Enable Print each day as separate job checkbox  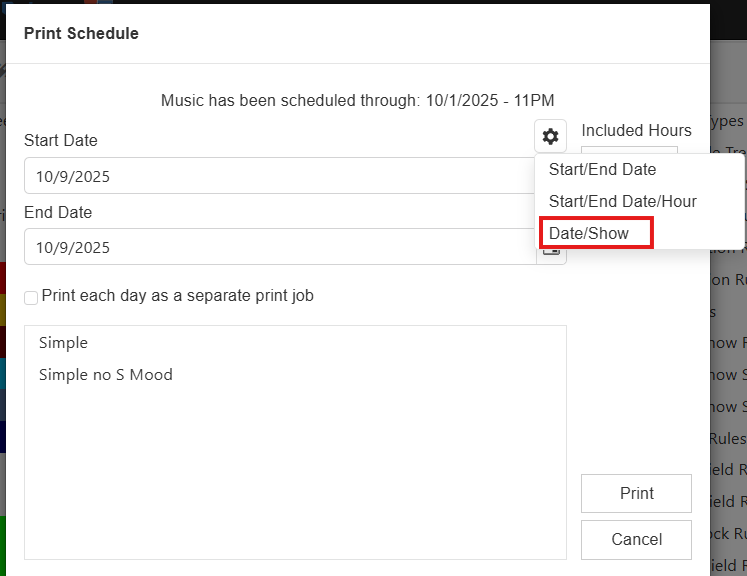pyautogui.click(x=31, y=297)
